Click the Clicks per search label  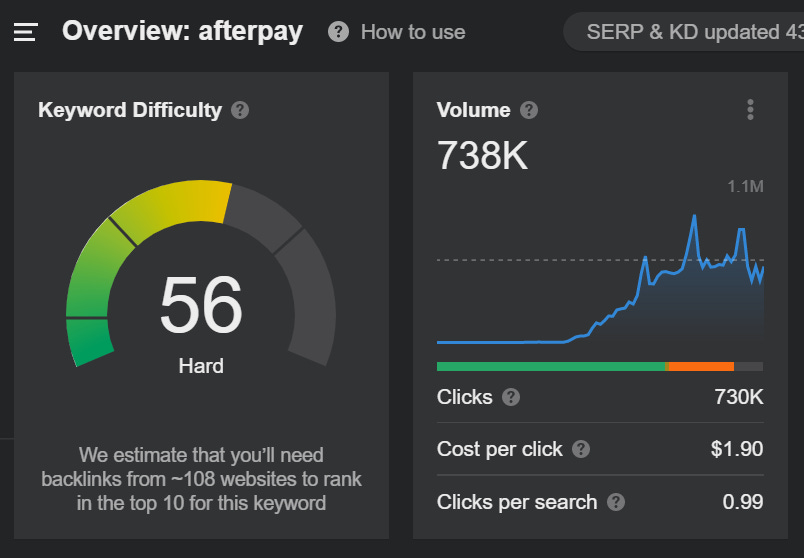[517, 502]
